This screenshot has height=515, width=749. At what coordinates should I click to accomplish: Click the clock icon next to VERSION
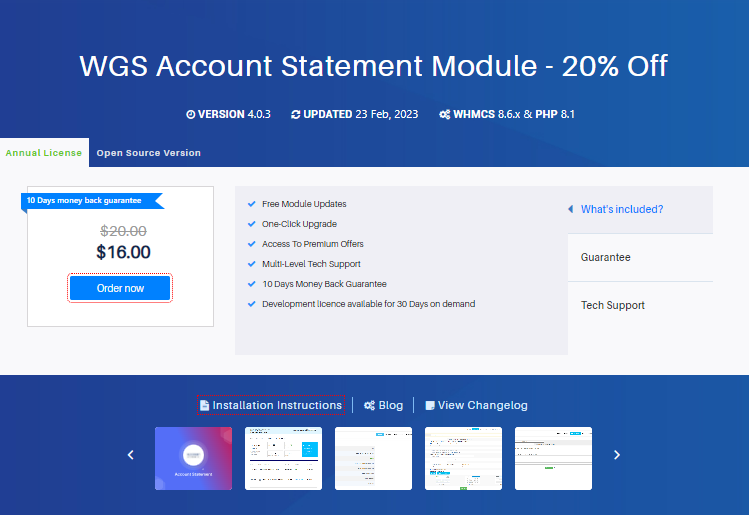[191, 114]
